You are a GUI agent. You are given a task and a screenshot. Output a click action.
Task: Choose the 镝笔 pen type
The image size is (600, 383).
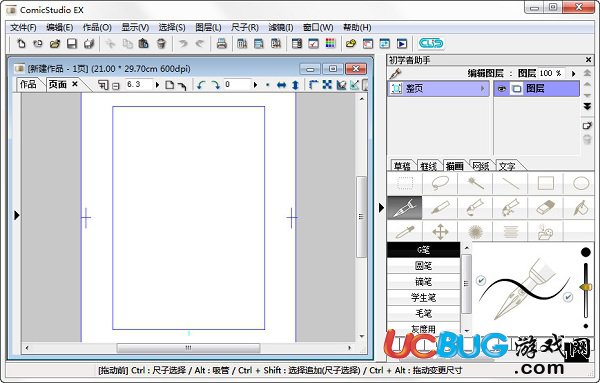[424, 282]
